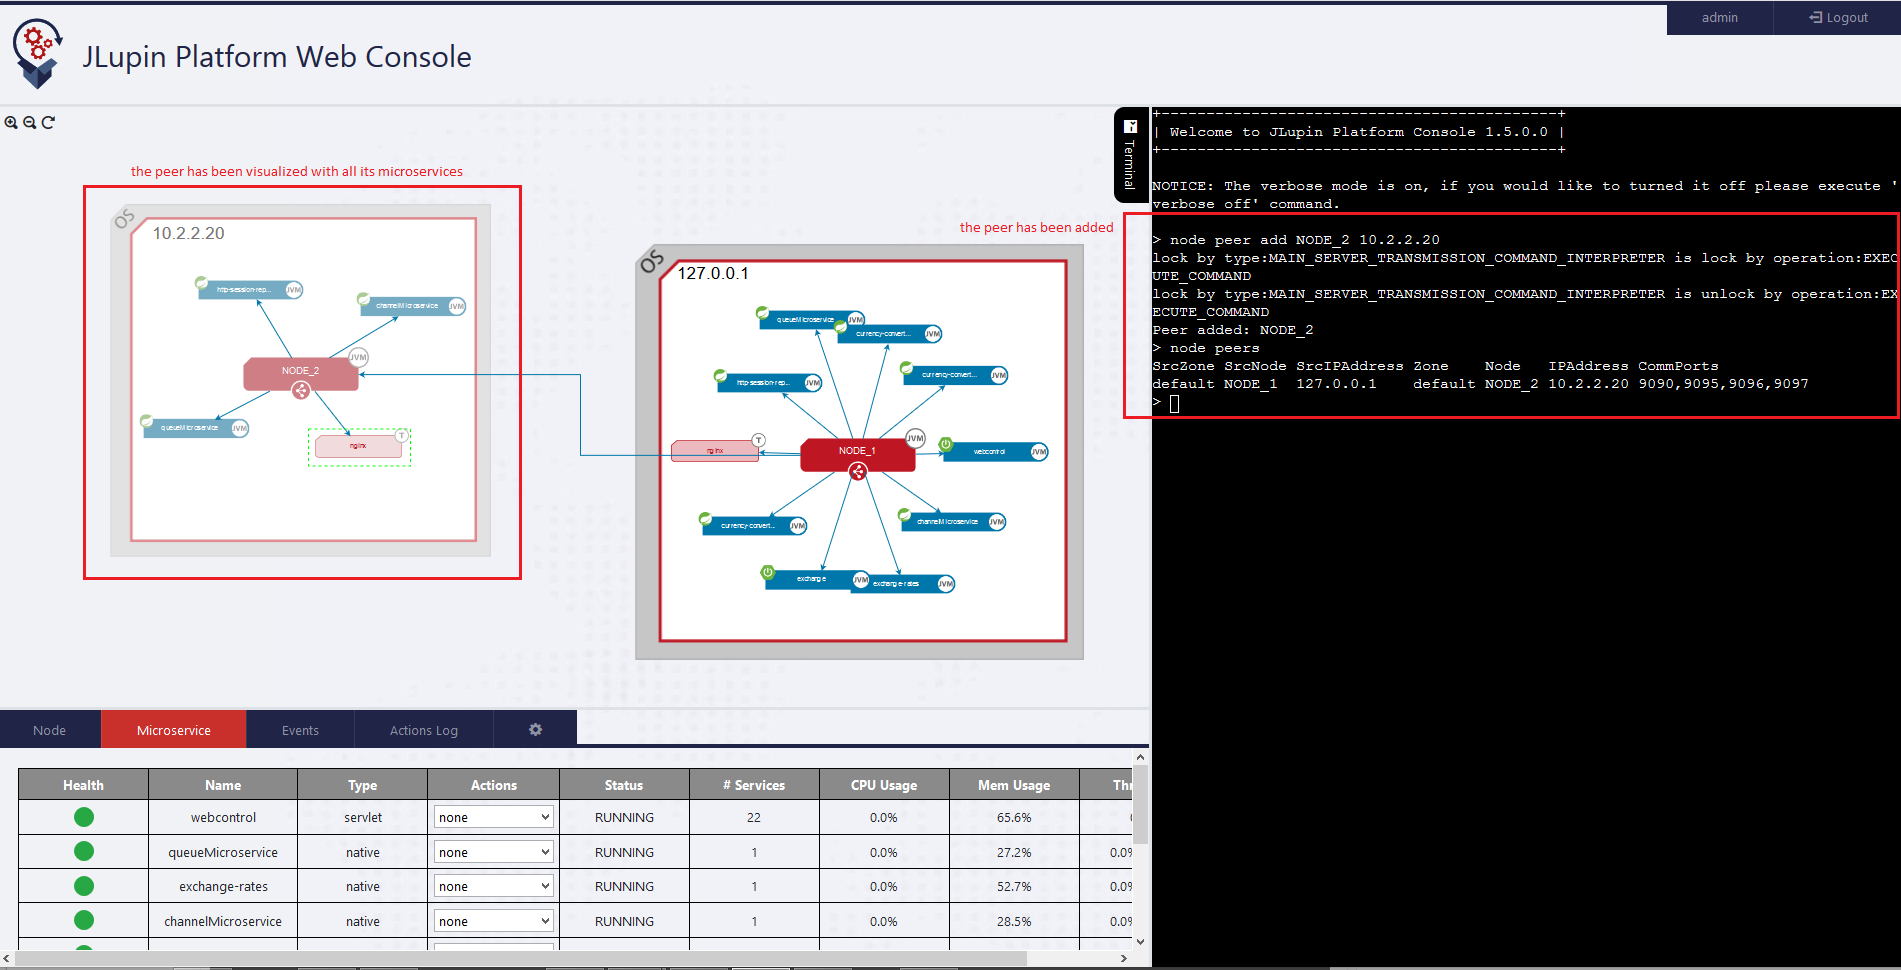This screenshot has width=1901, height=970.
Task: Click the zoom out magnifier icon
Action: (30, 123)
